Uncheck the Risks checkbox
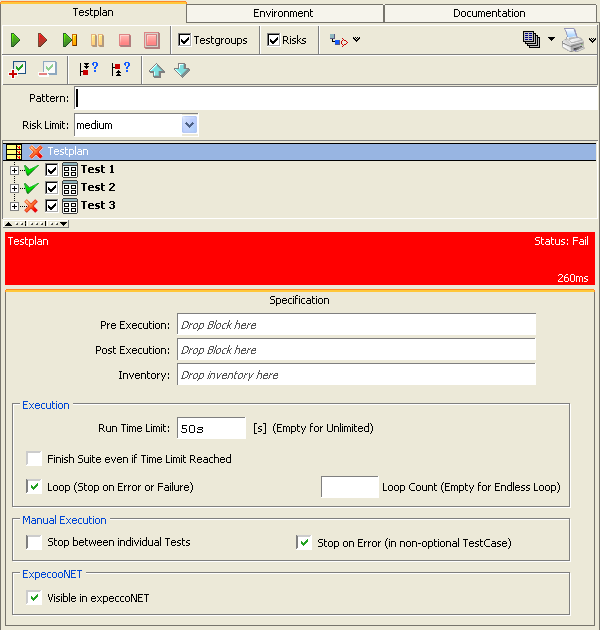Viewport: 600px width, 630px height. point(274,40)
